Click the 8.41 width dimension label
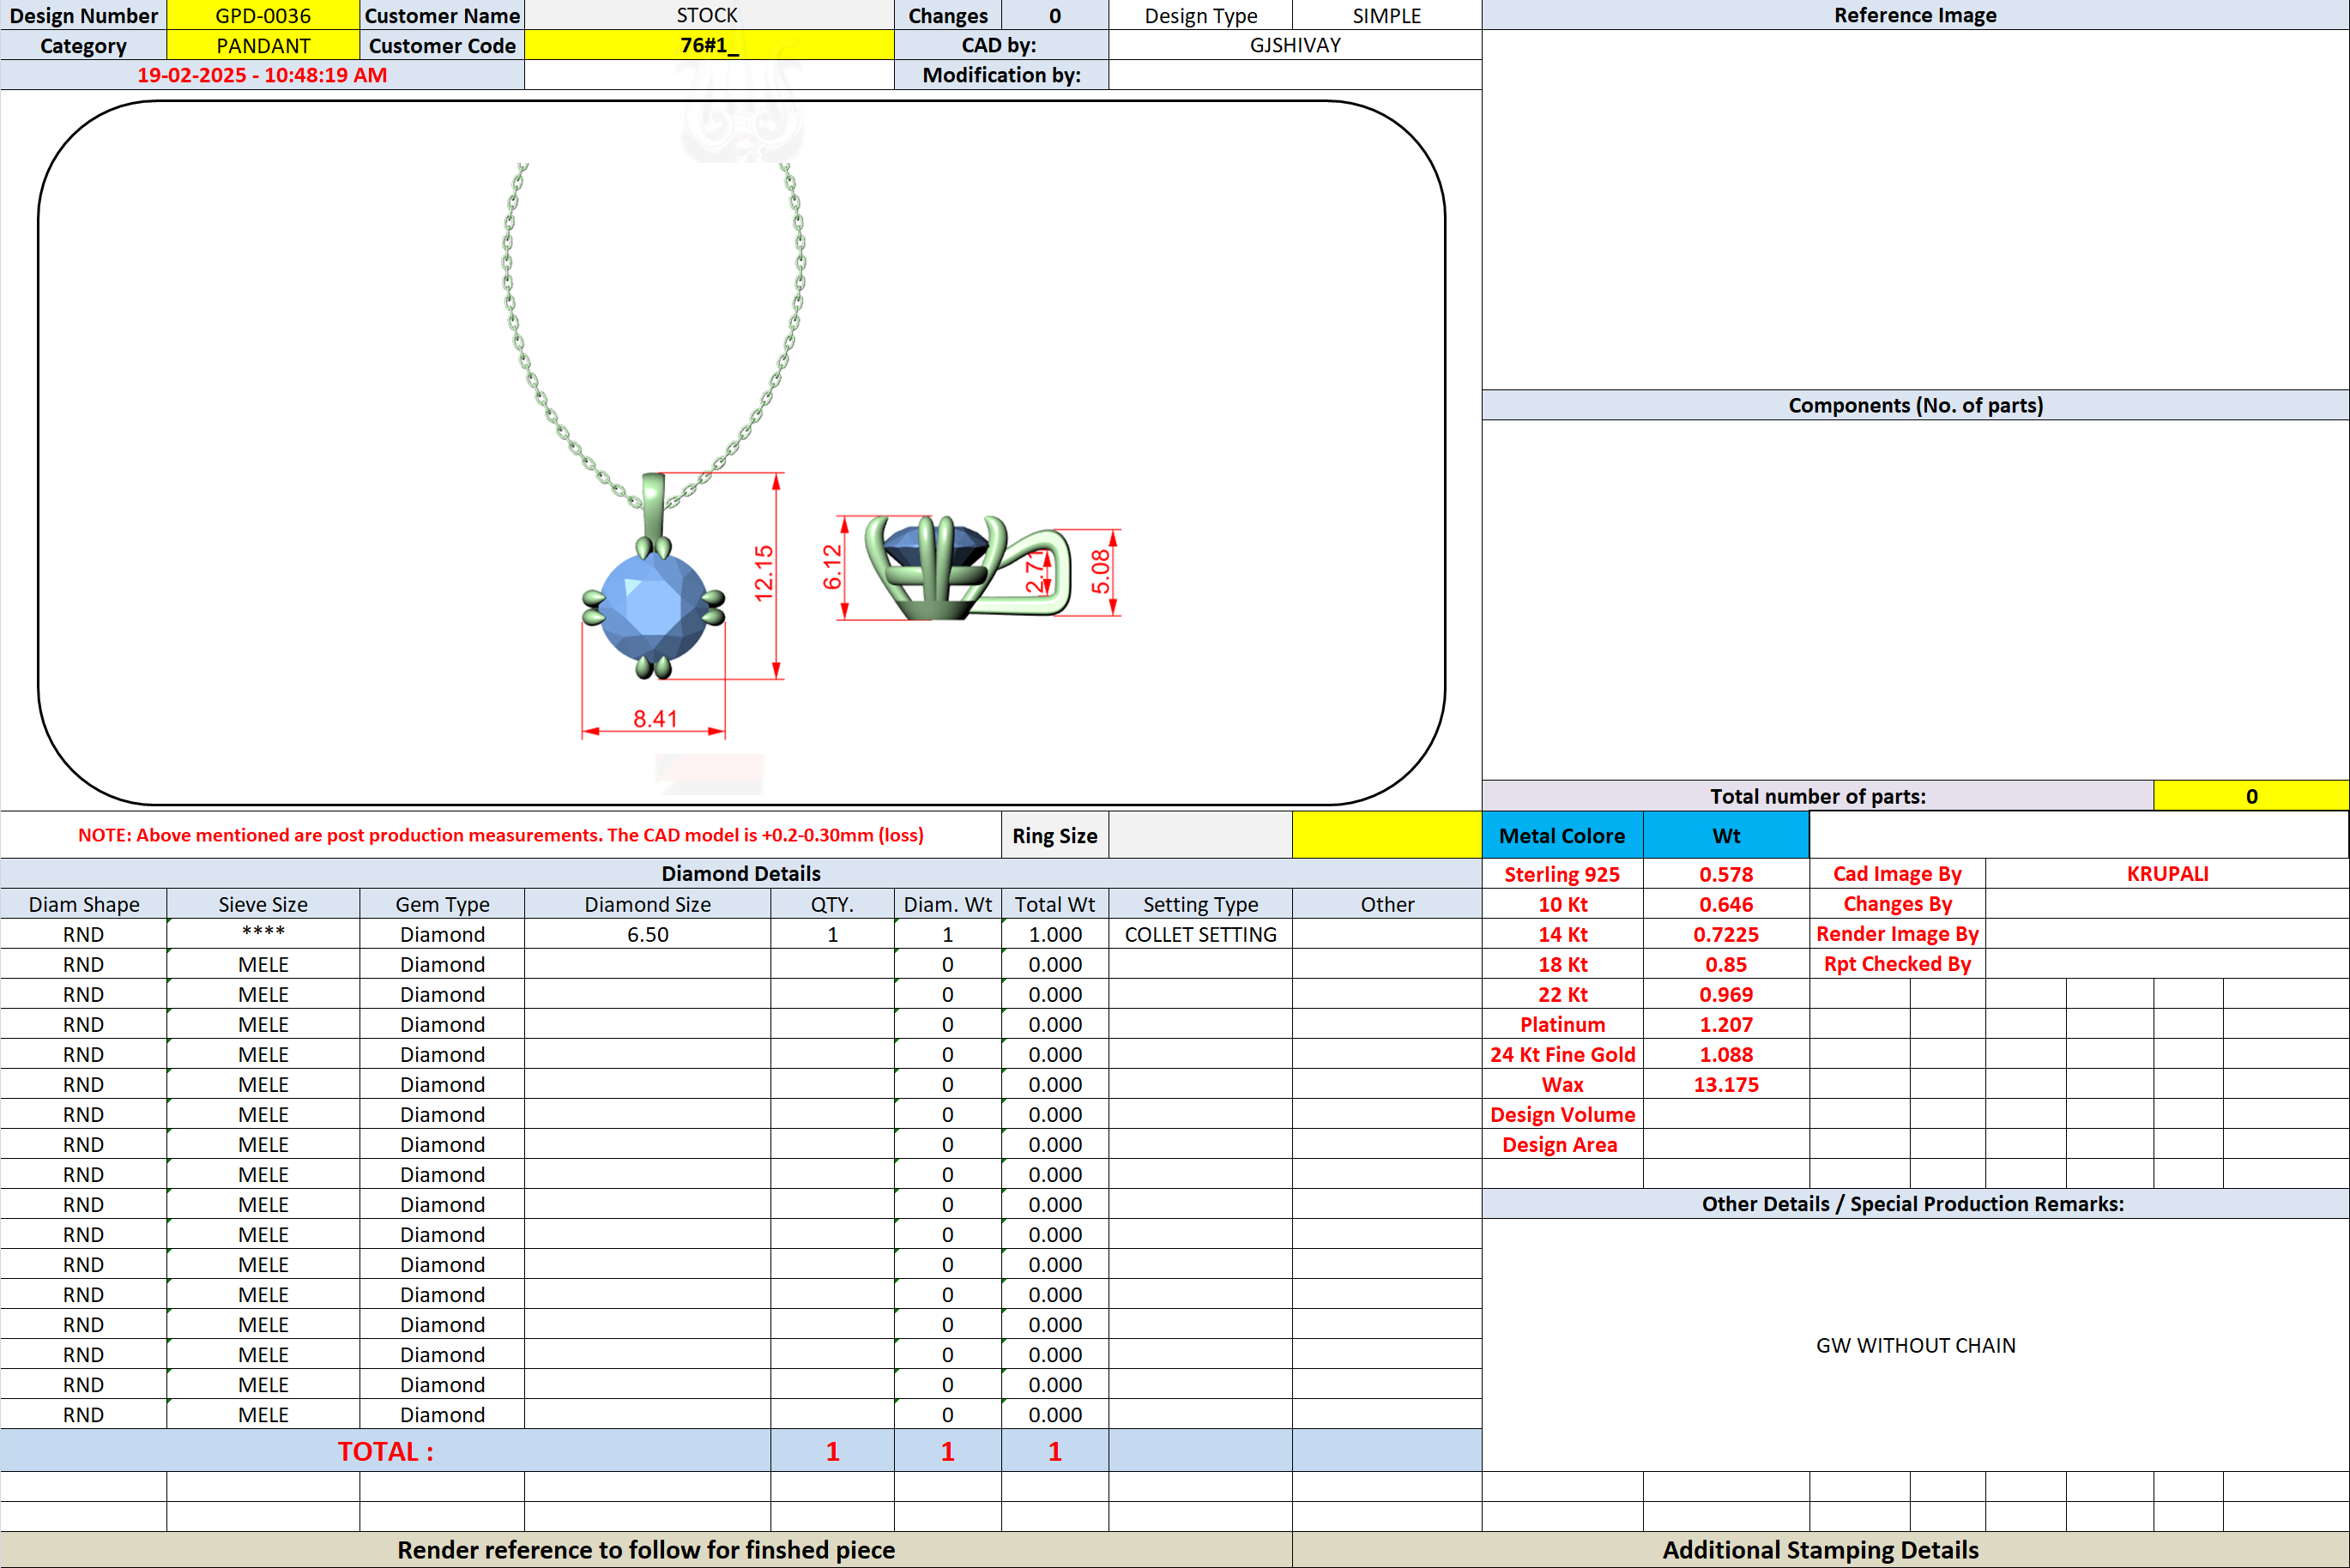 (655, 718)
